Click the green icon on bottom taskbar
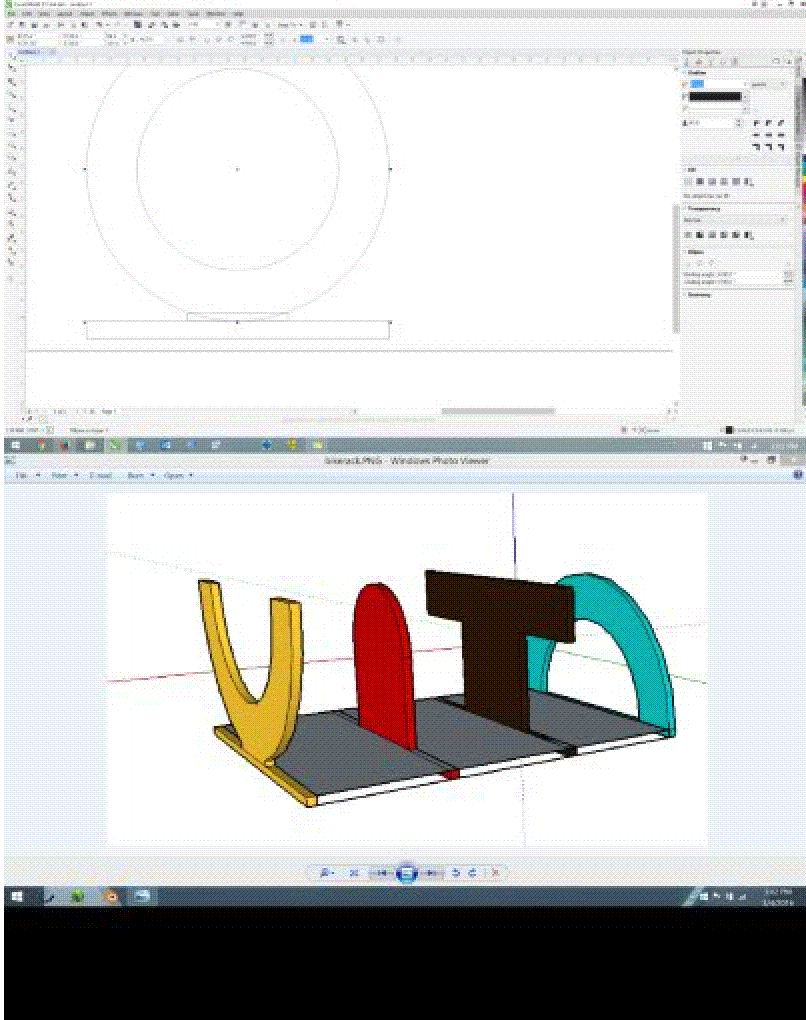806x1020 pixels. 77,896
